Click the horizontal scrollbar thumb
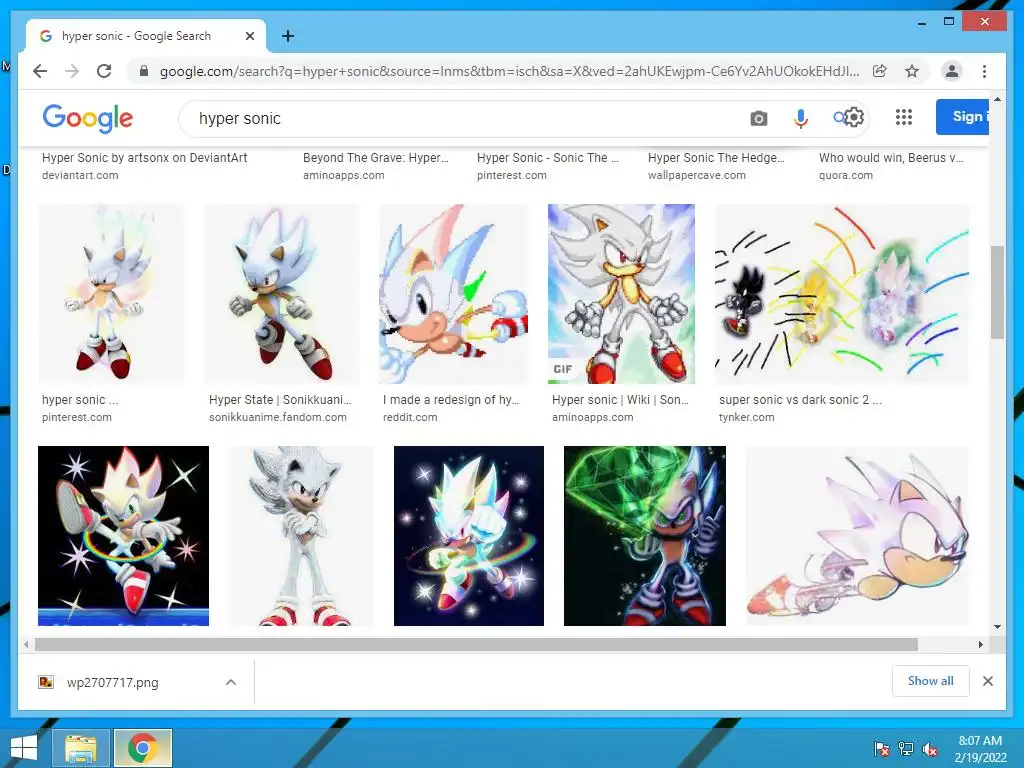1024x768 pixels. [476, 645]
